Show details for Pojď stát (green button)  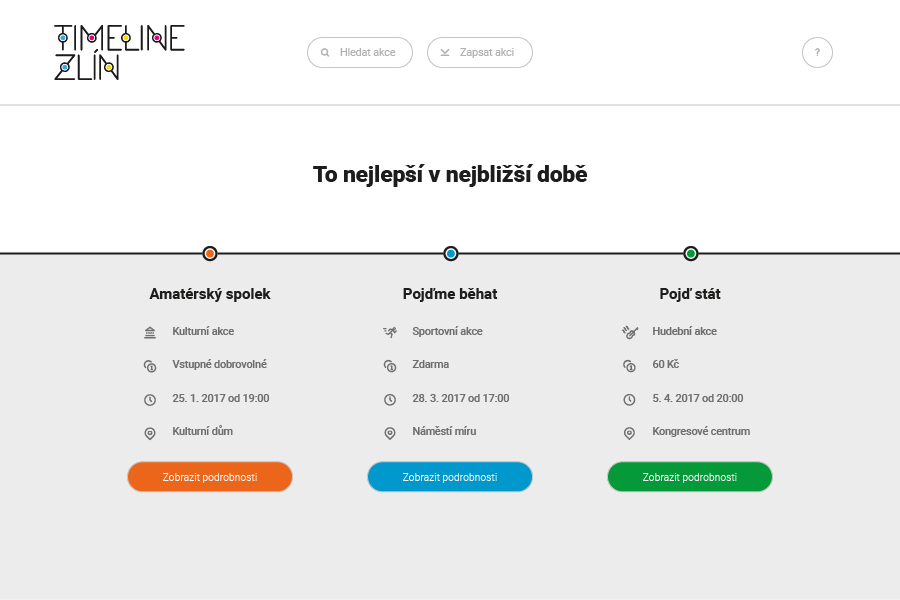(690, 477)
